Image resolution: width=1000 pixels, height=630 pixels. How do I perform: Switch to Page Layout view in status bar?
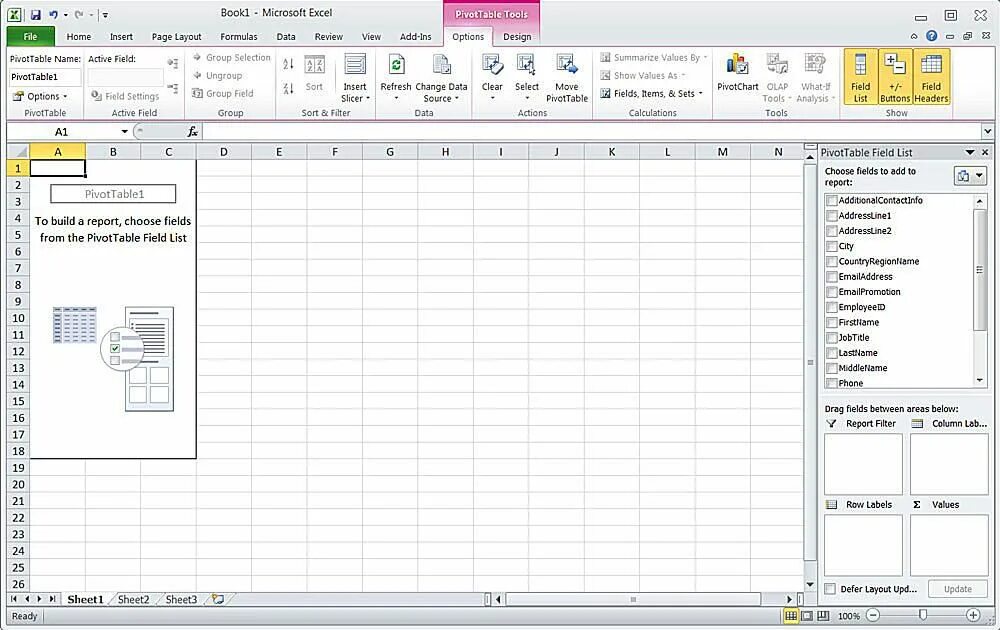(807, 616)
